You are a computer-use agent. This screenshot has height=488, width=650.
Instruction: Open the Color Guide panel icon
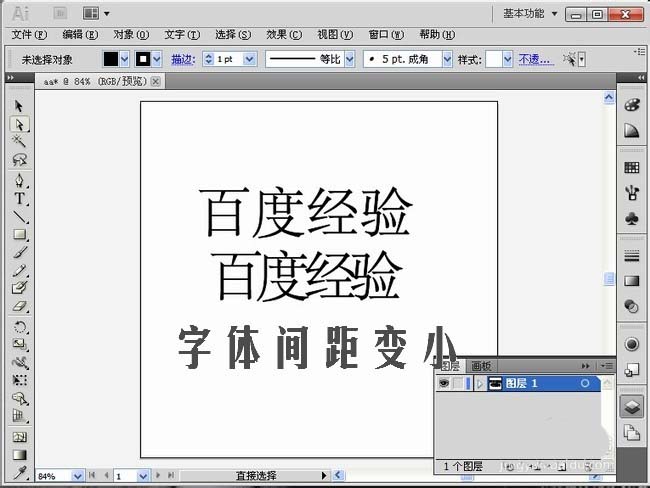click(x=632, y=131)
